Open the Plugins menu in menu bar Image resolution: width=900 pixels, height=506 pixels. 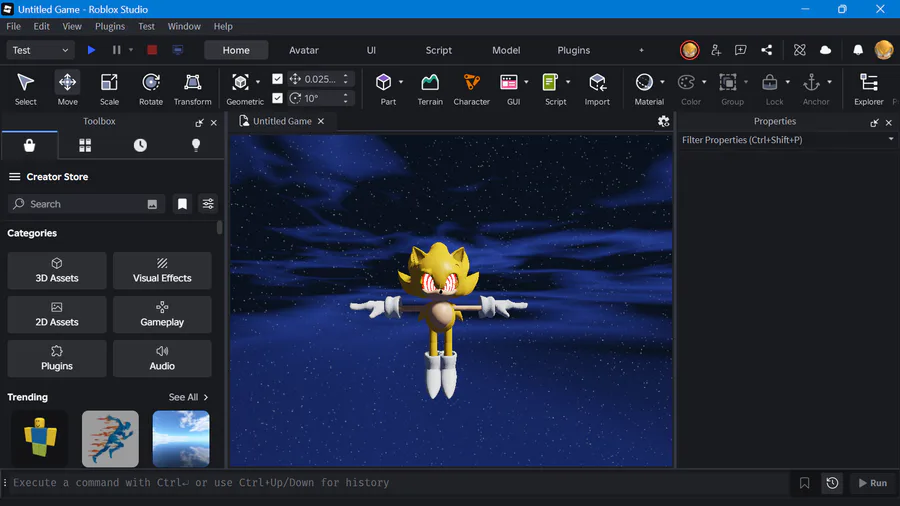(110, 26)
